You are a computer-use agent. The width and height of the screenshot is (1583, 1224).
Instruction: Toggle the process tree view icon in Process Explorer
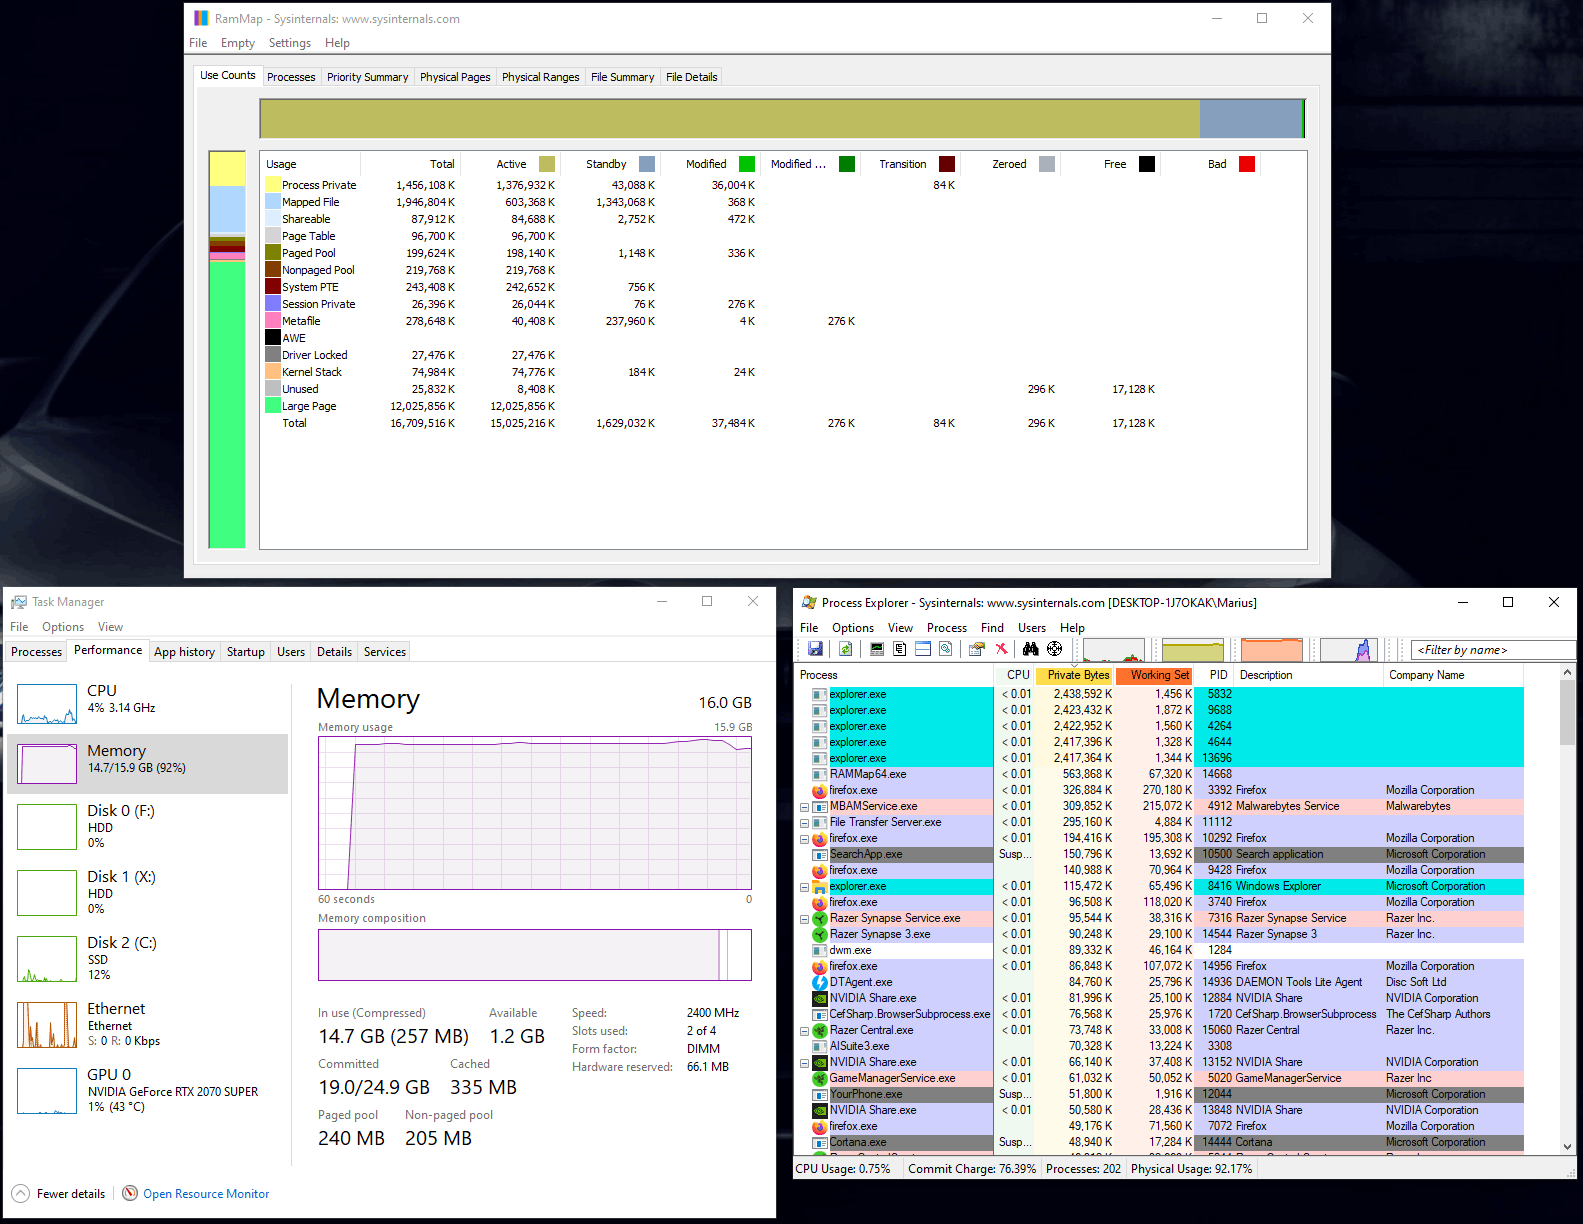[x=900, y=649]
